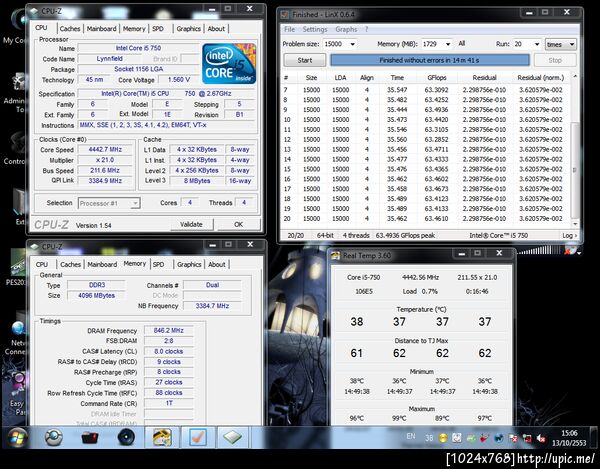The image size is (600, 469).
Task: Select CPU tab in bottom CPU-Z window
Action: tap(42, 264)
